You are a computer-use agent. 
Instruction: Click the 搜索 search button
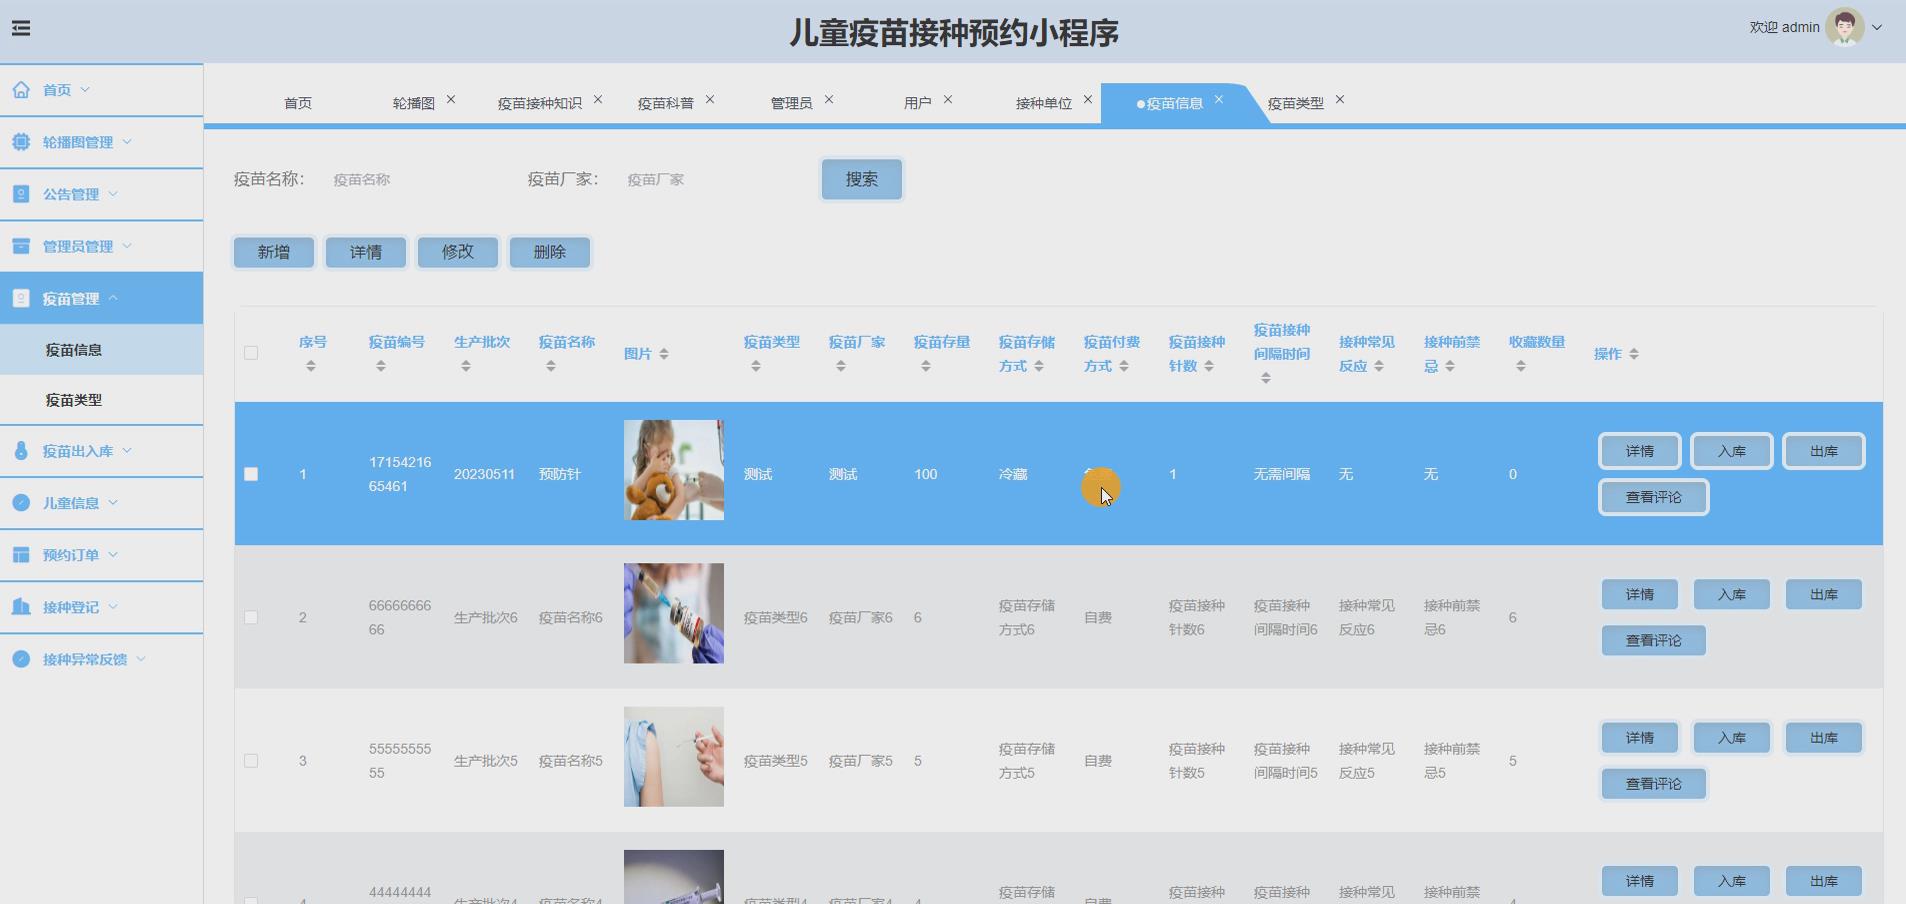pos(860,179)
